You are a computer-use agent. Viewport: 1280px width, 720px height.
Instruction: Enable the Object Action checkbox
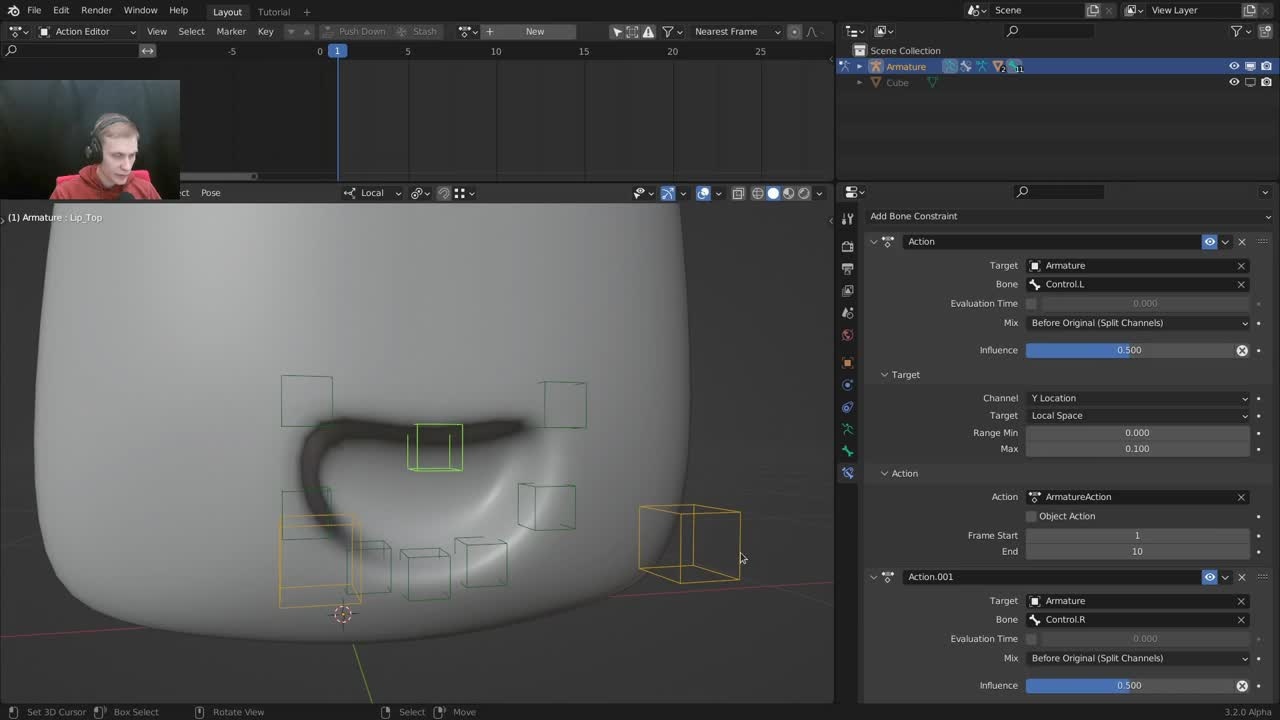1031,516
